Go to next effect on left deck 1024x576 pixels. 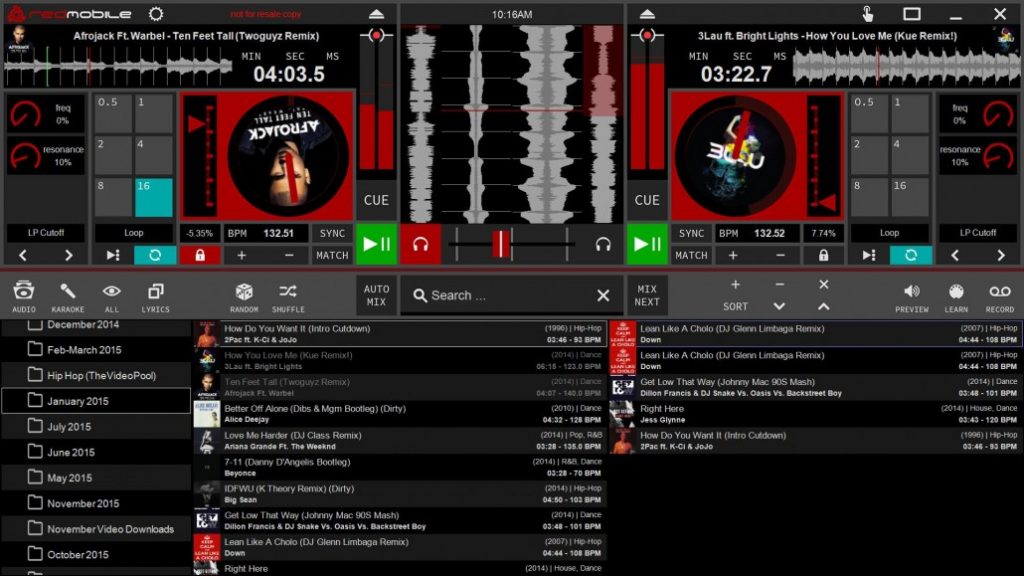[69, 255]
